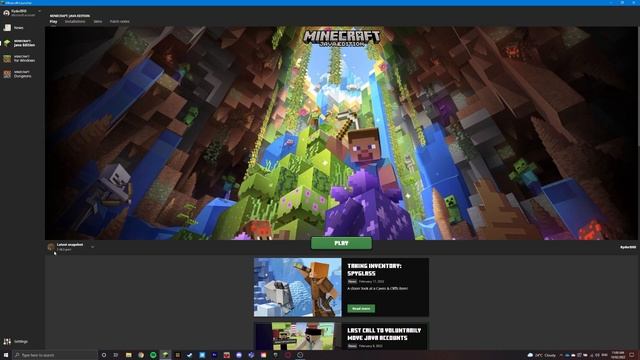Click the account avatar icon
Image resolution: width=640 pixels, height=360 pixels.
tap(6, 13)
